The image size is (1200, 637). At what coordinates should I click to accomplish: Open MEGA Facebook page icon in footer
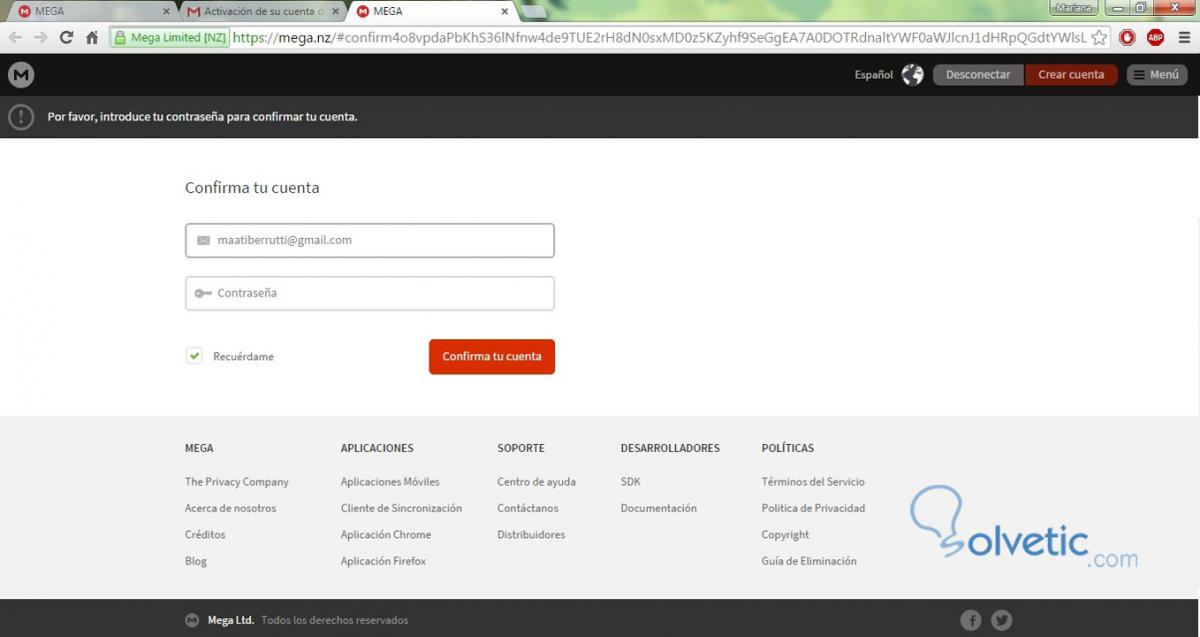(971, 620)
